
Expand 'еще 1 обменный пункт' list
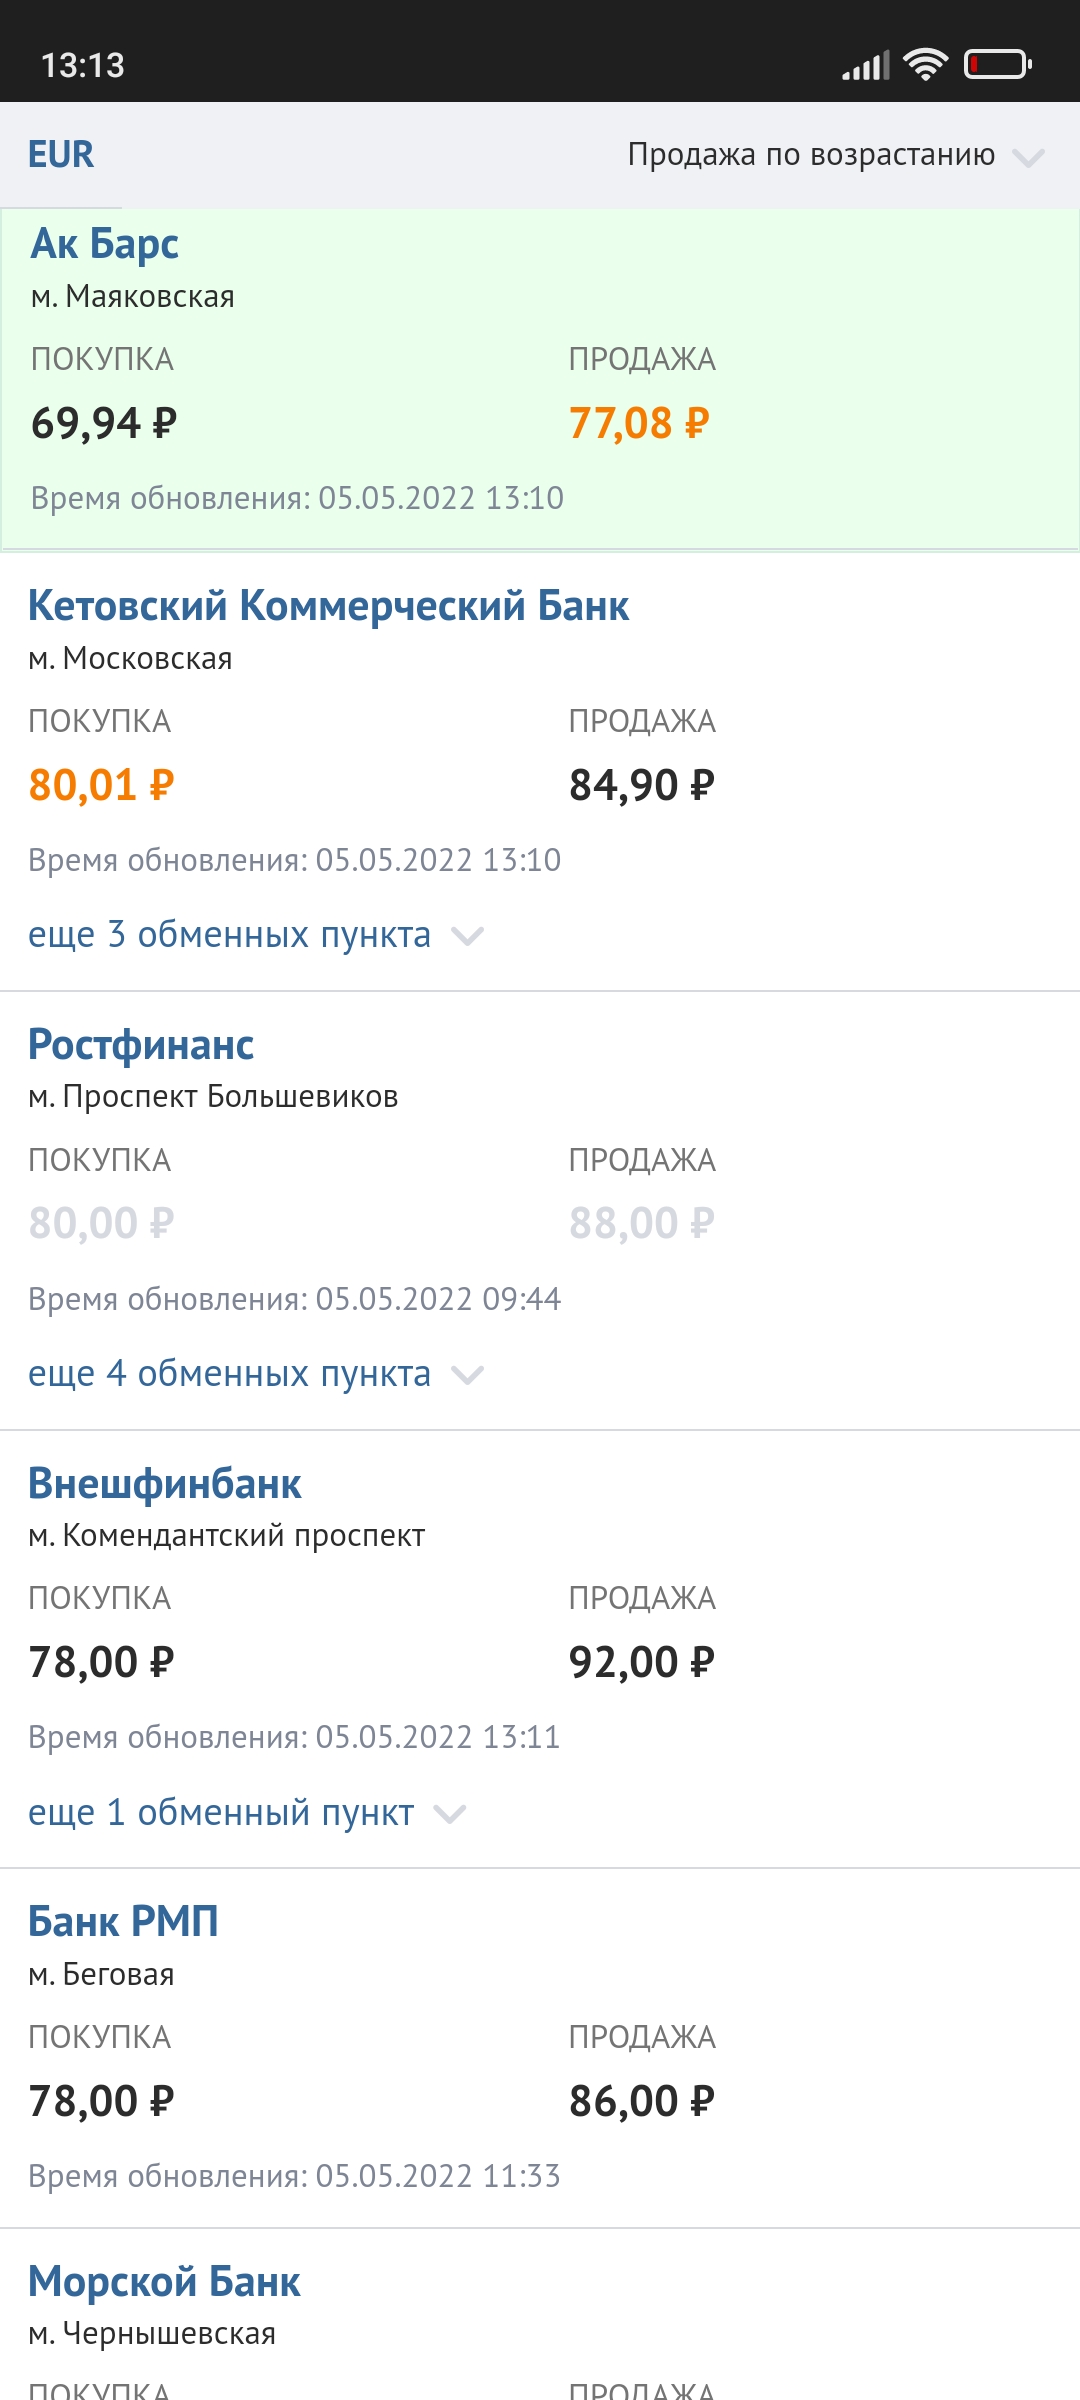pyautogui.click(x=247, y=1813)
